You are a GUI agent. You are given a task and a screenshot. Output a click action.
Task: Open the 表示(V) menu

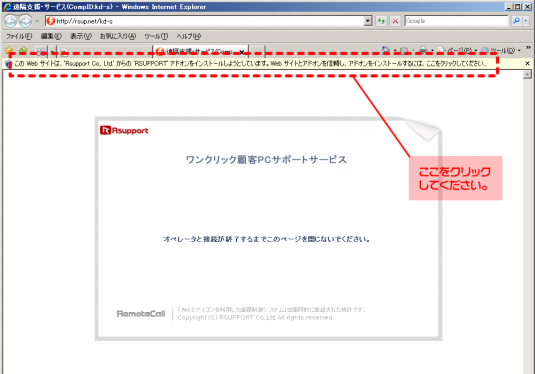(81, 36)
